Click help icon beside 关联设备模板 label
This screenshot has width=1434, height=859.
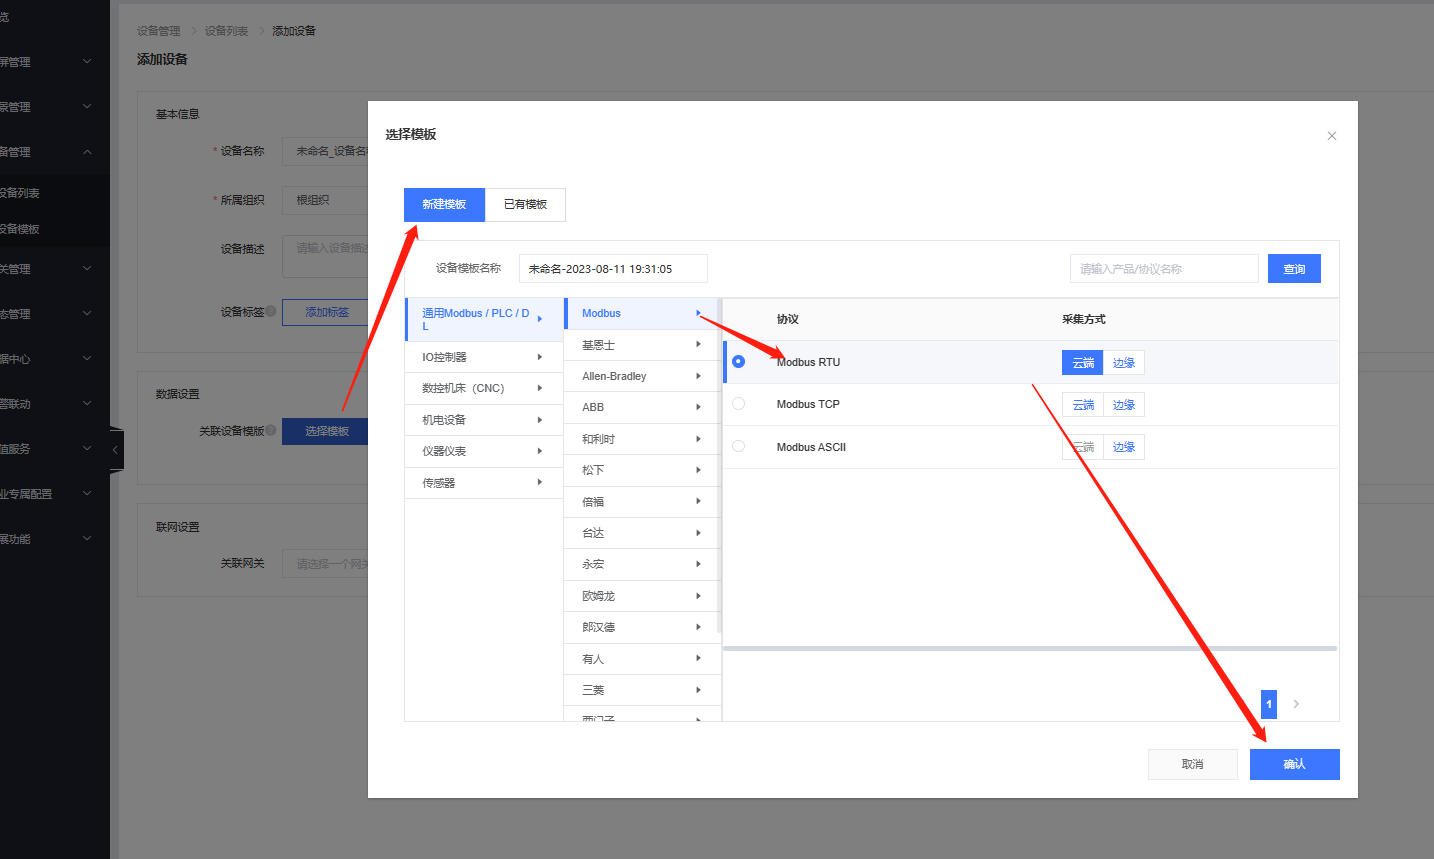coord(271,430)
